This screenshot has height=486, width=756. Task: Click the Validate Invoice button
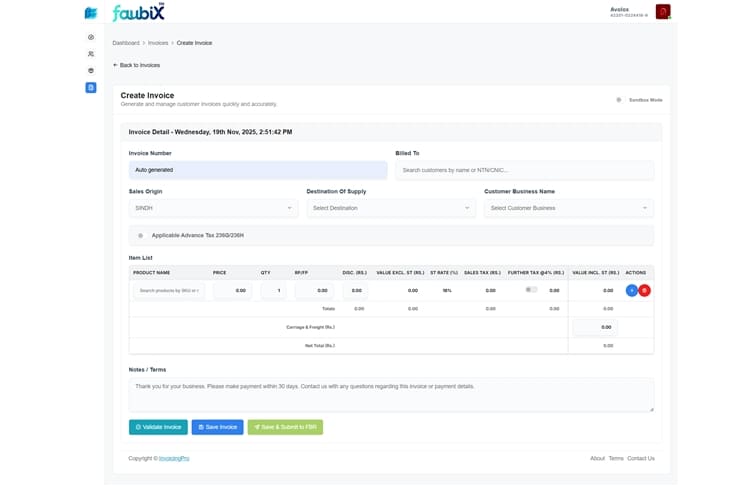pos(158,427)
